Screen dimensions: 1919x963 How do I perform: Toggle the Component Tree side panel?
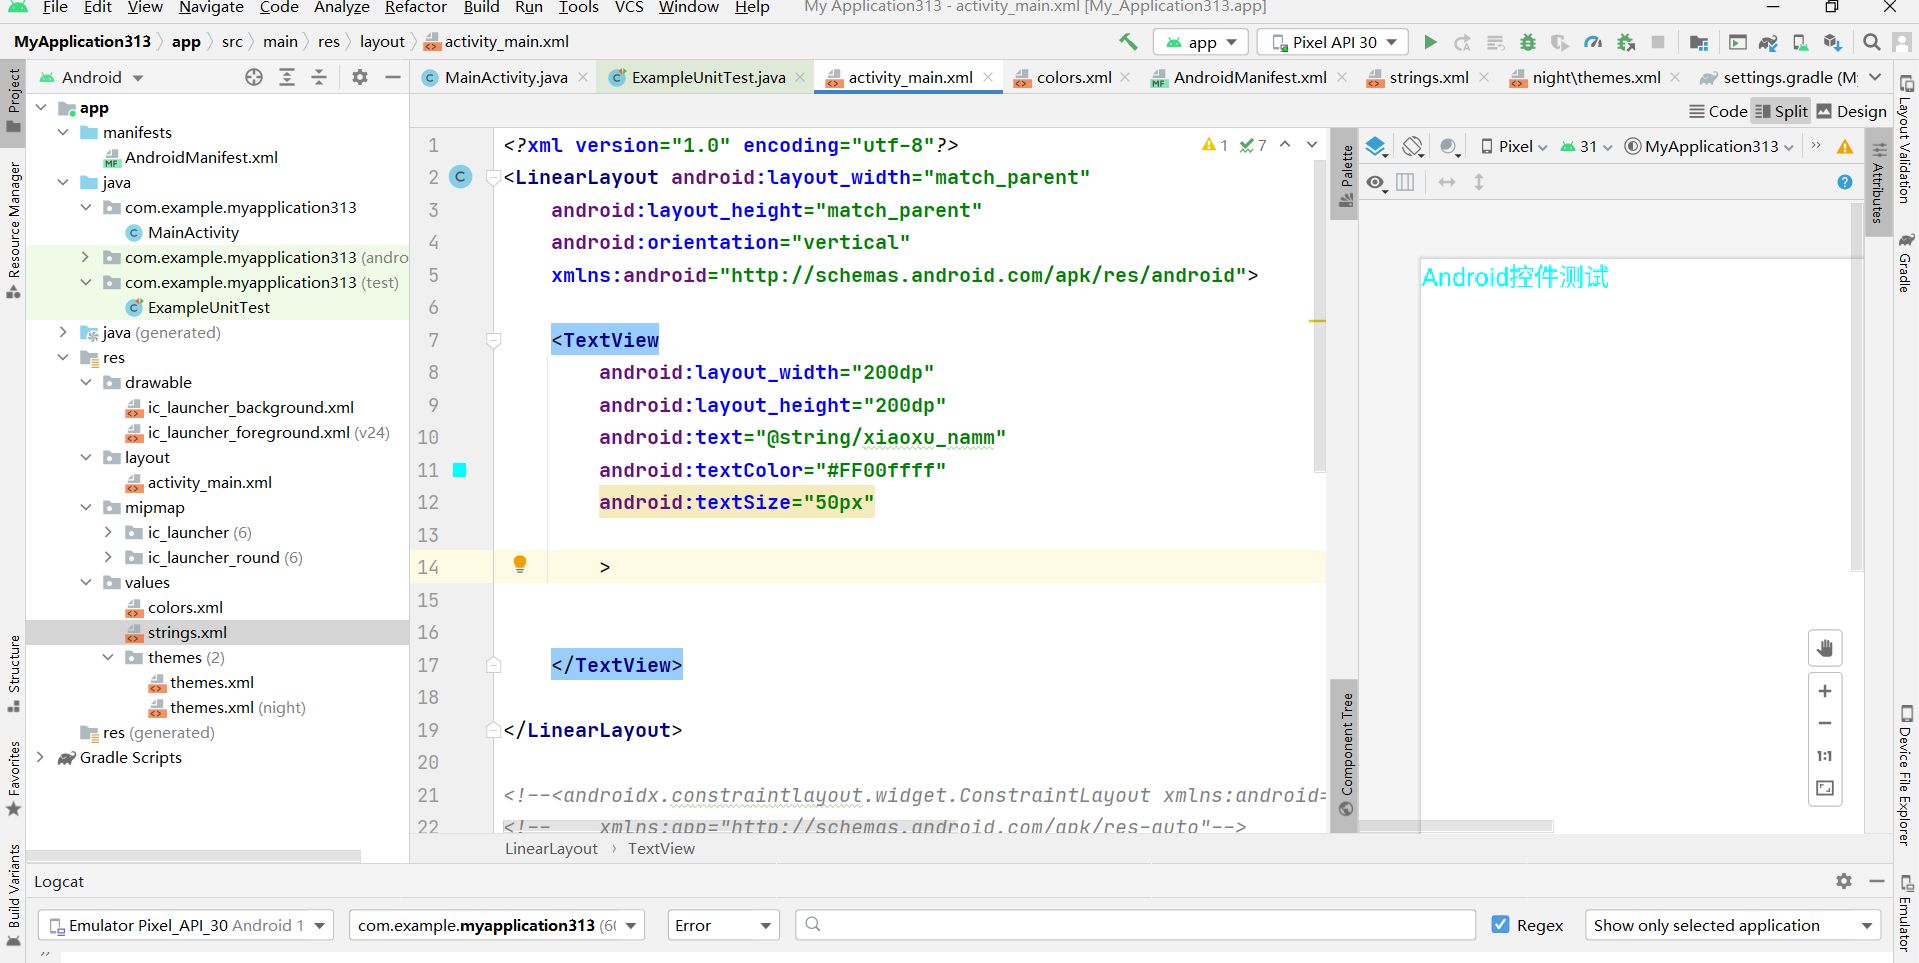pos(1346,755)
